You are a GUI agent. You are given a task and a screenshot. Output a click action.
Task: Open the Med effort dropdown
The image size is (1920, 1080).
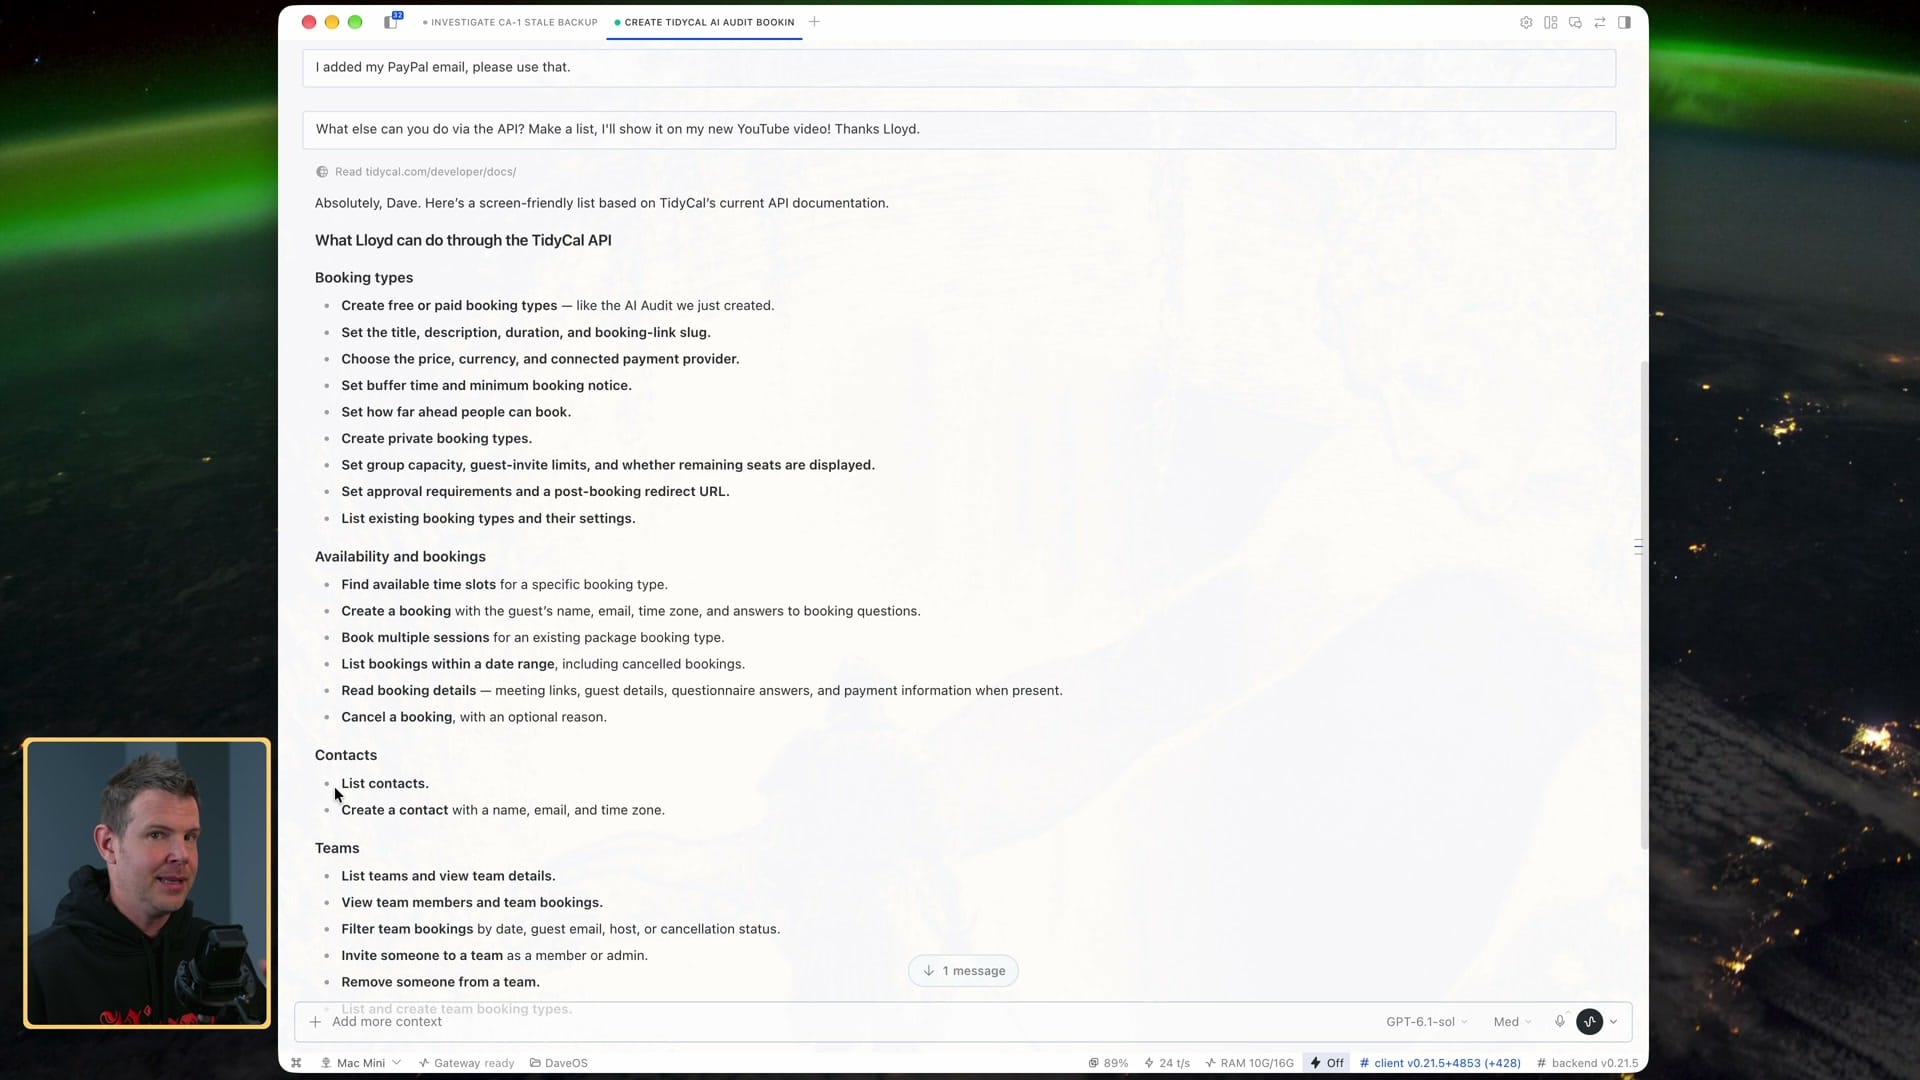1512,1022
